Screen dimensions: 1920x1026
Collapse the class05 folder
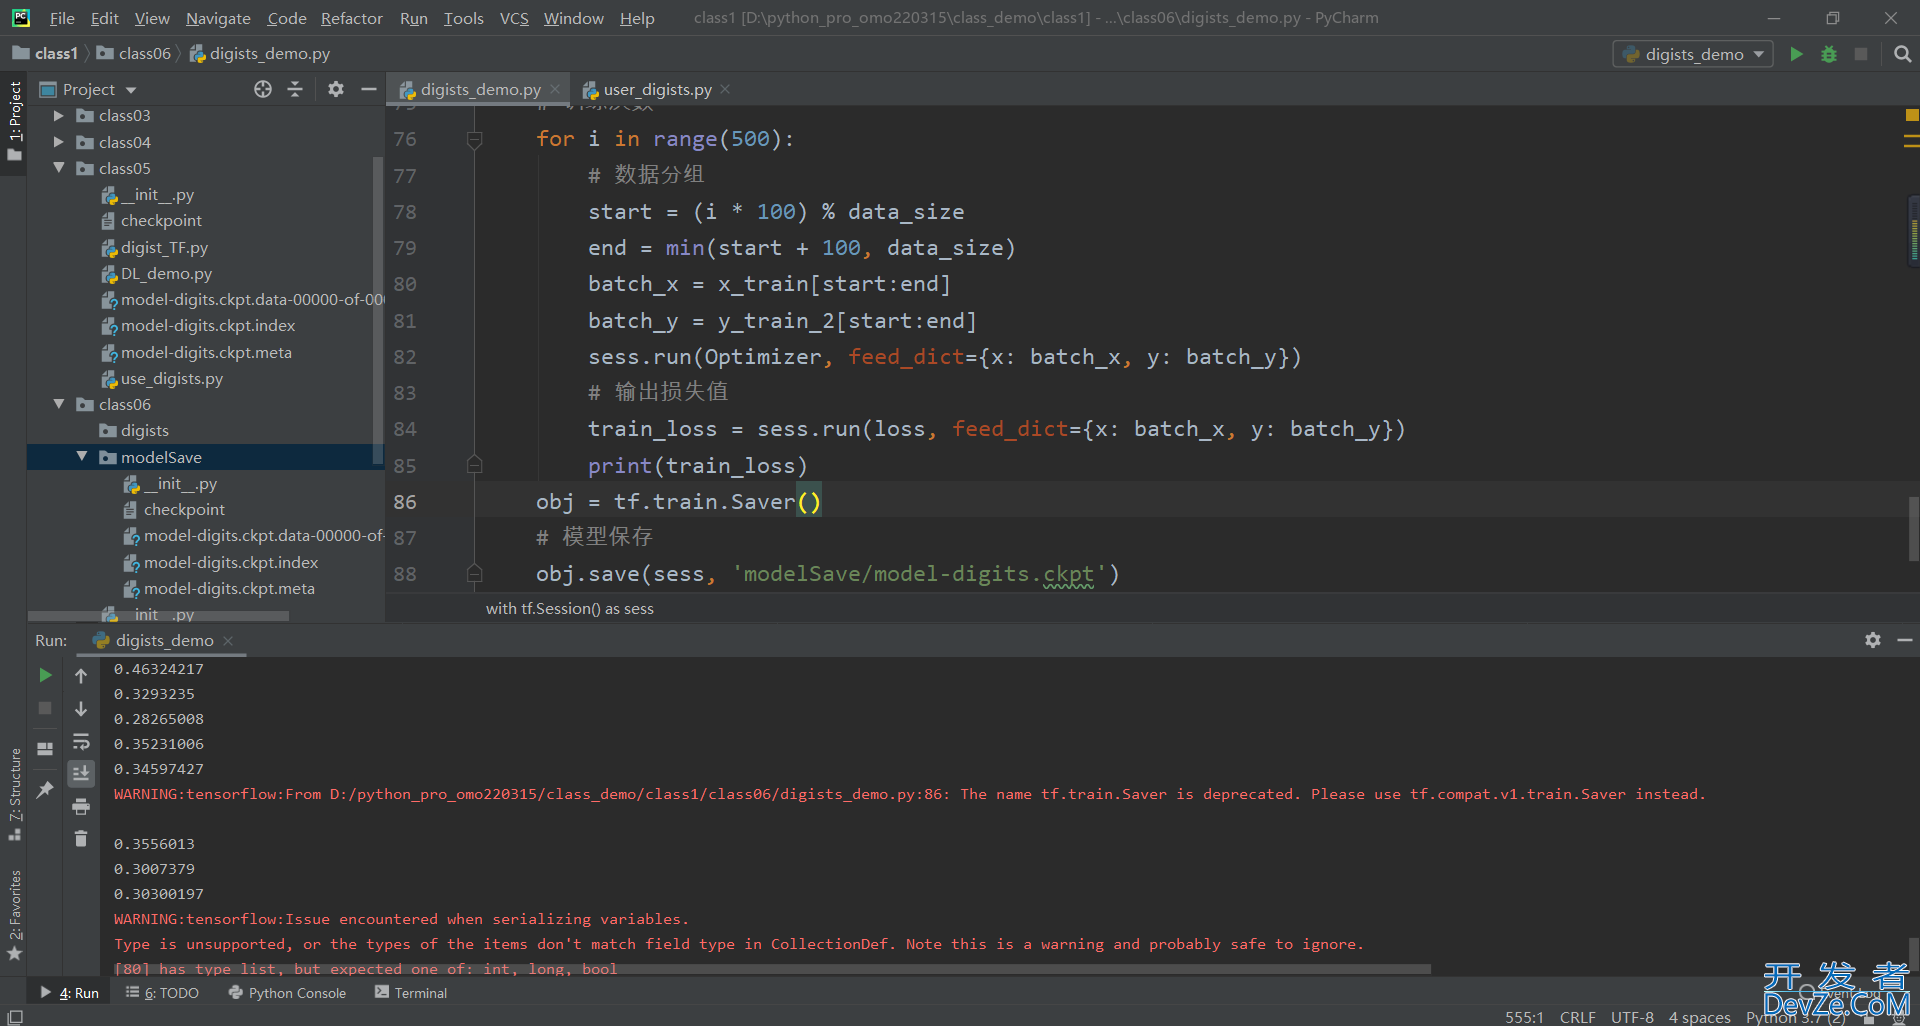(59, 168)
